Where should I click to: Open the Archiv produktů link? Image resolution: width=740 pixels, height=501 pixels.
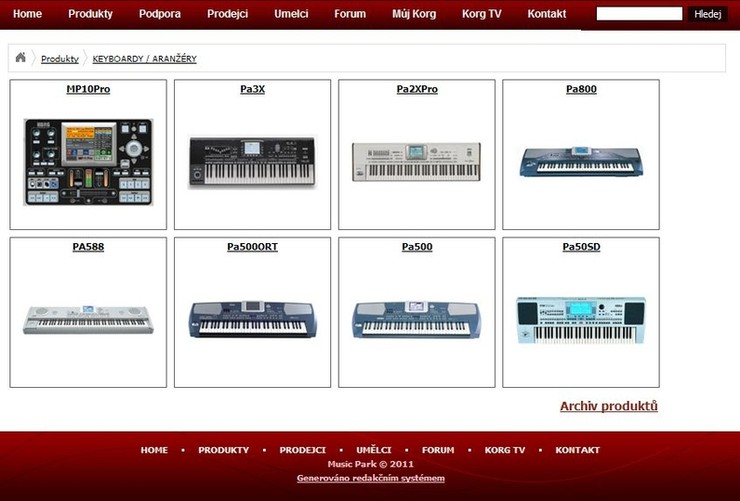point(609,406)
